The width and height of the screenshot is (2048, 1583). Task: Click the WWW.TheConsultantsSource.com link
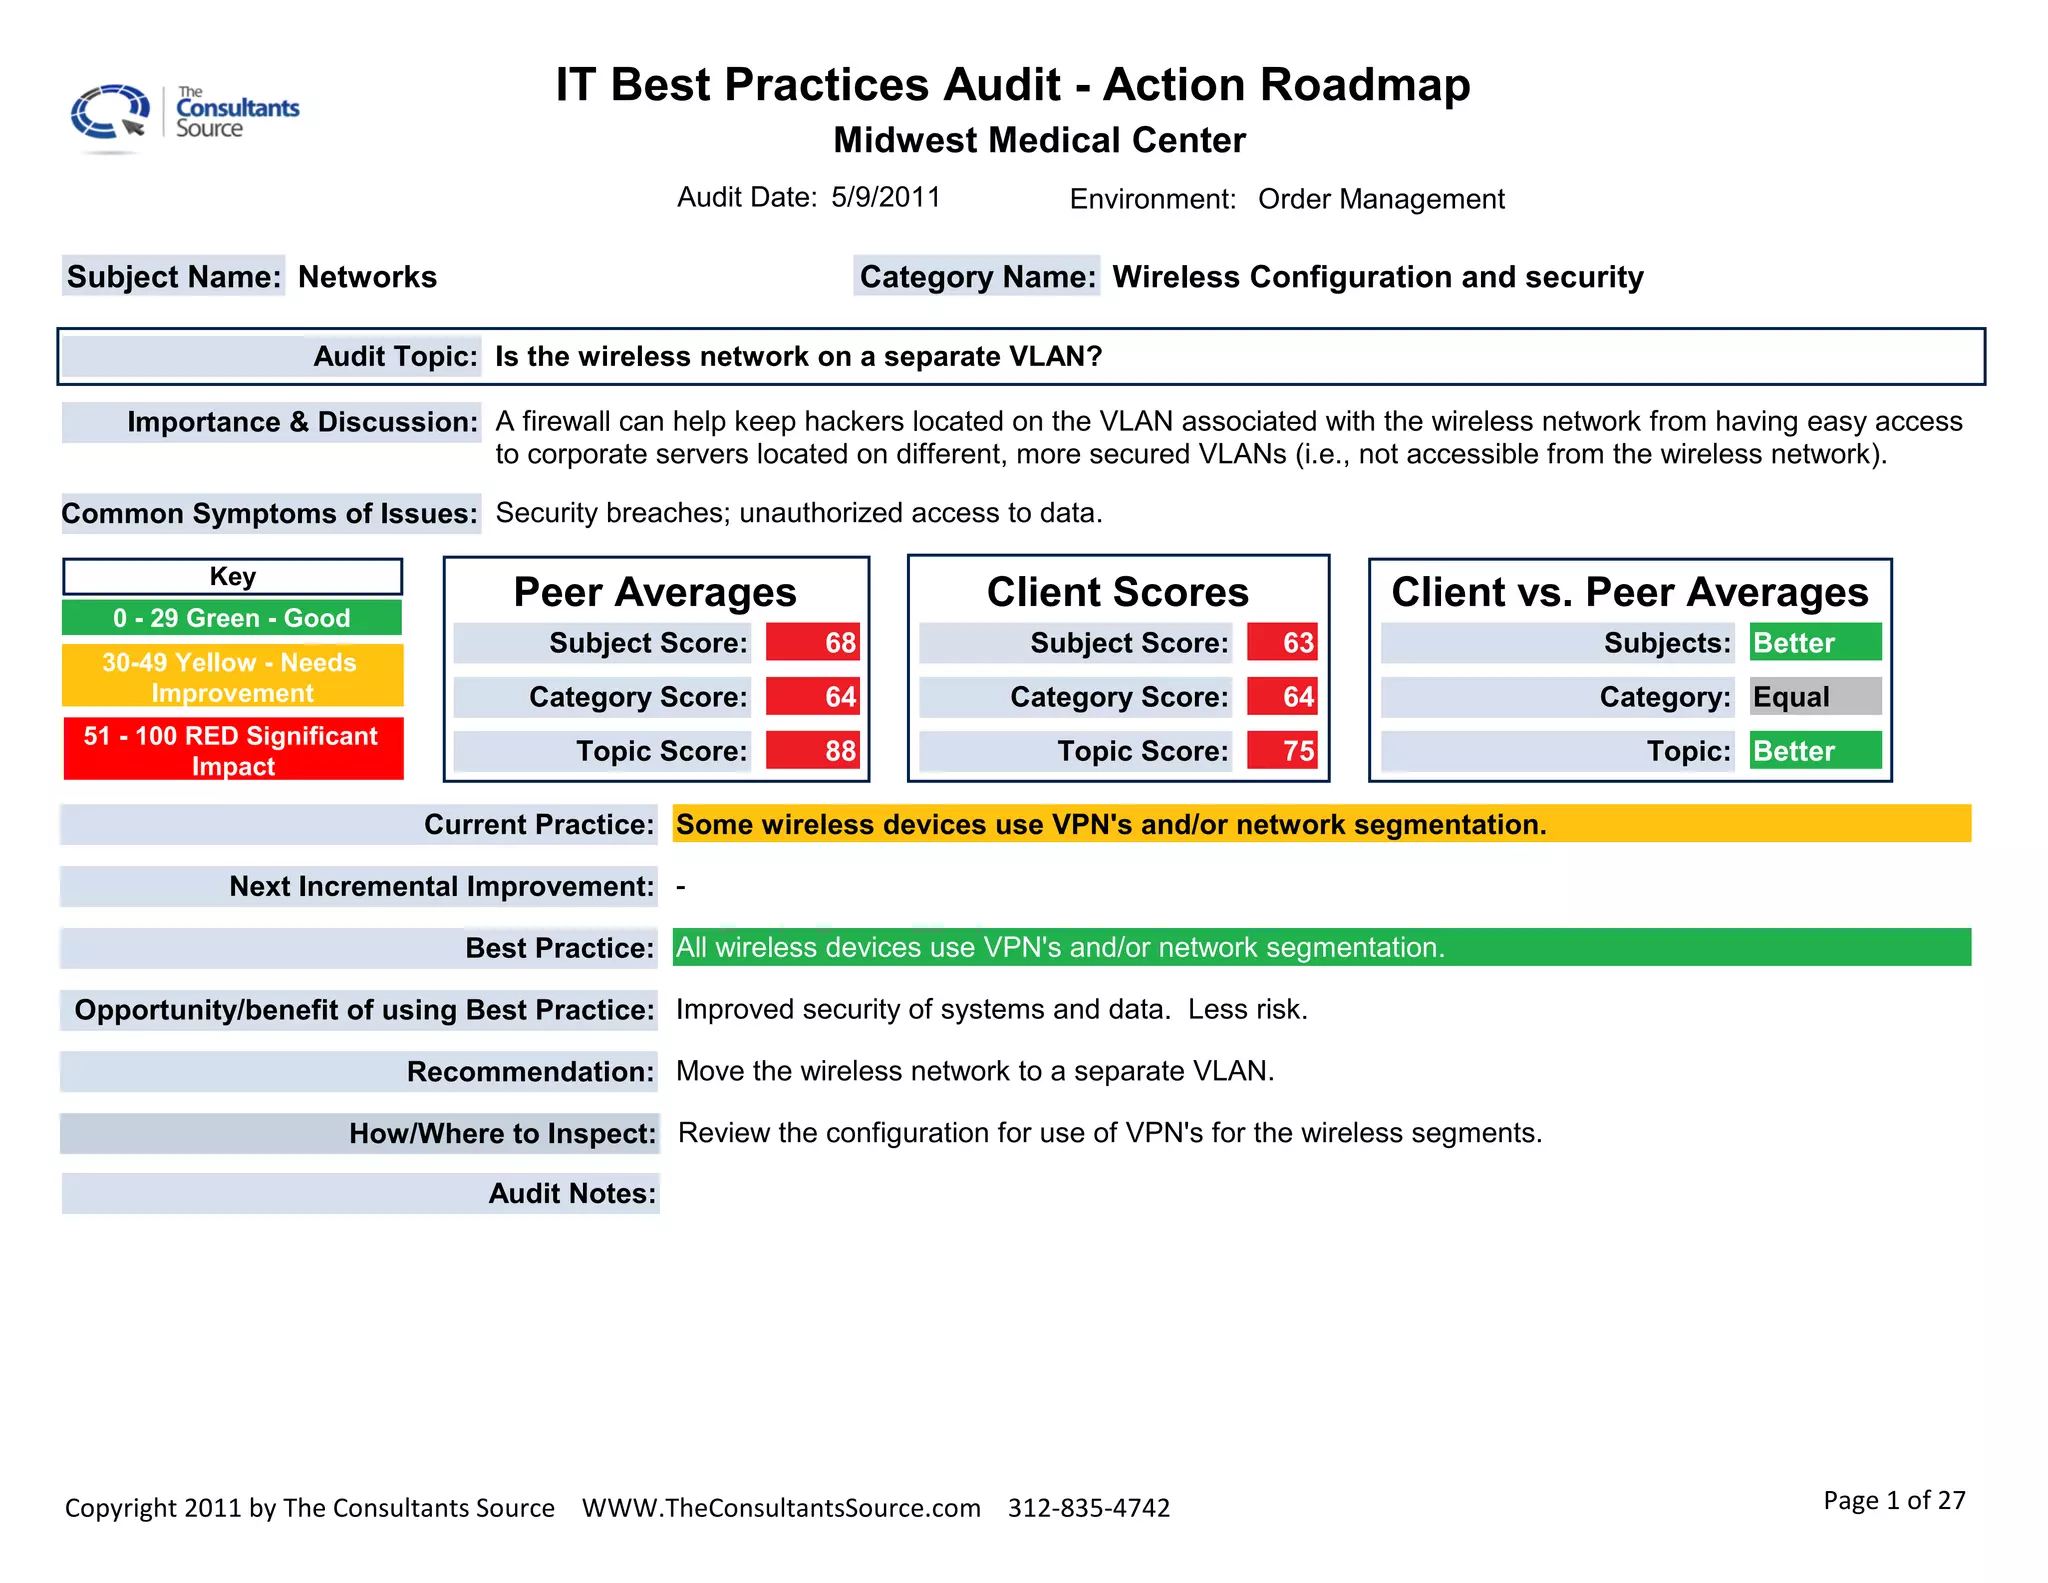point(781,1508)
